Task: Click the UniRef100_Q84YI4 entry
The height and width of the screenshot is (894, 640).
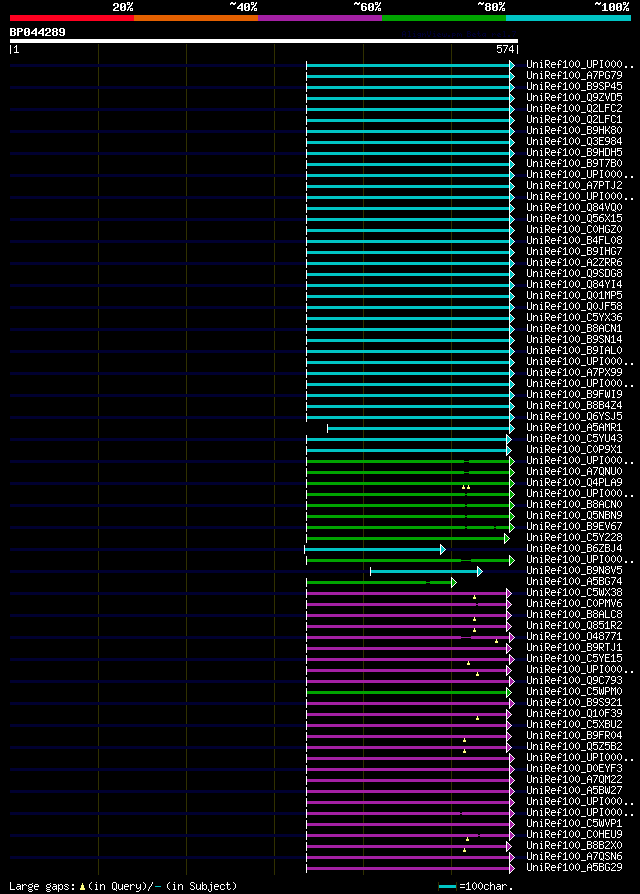Action: coord(574,285)
